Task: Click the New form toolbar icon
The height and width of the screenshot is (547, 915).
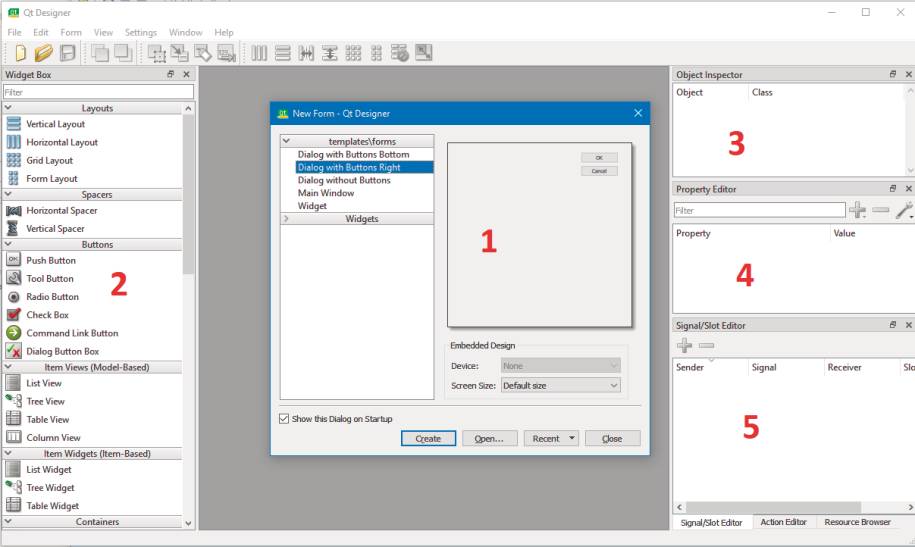Action: (20, 53)
